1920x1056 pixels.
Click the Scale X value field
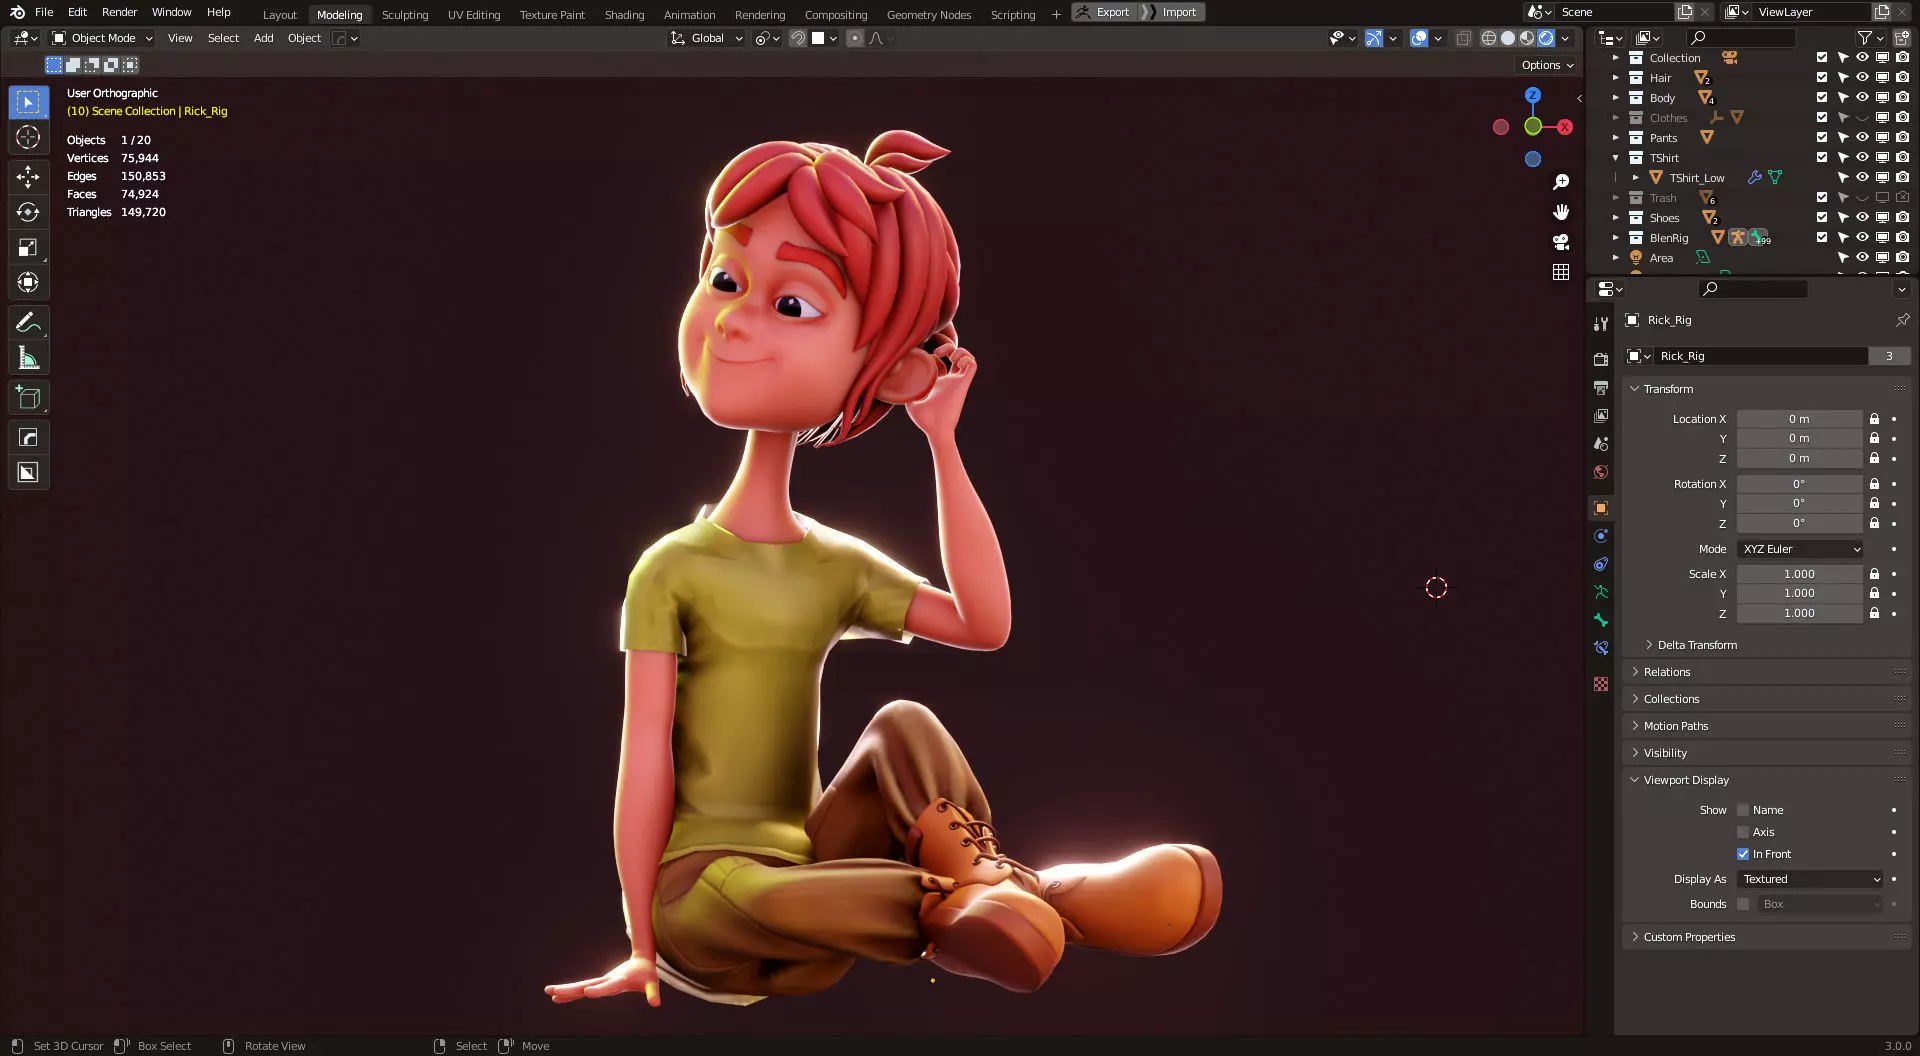[1799, 574]
